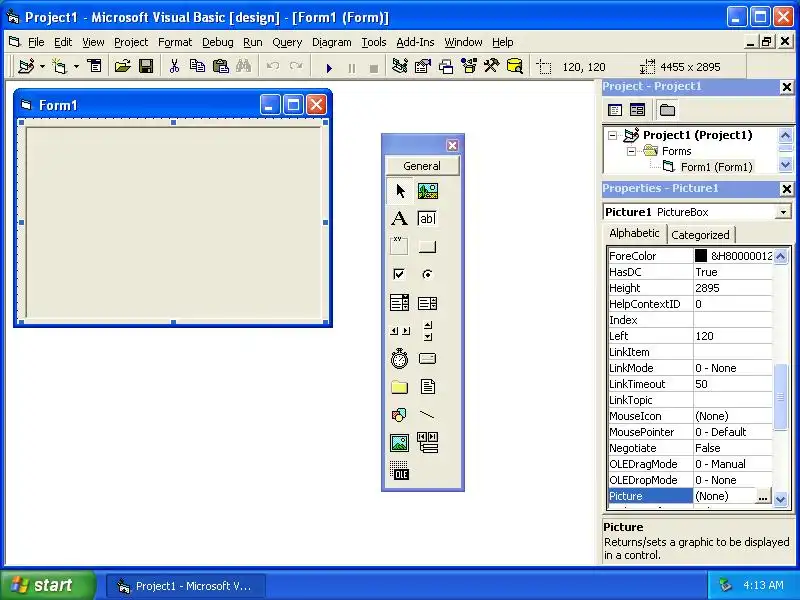Click the Height property value 2895
Viewport: 800px width, 600px height.
[x=733, y=288]
